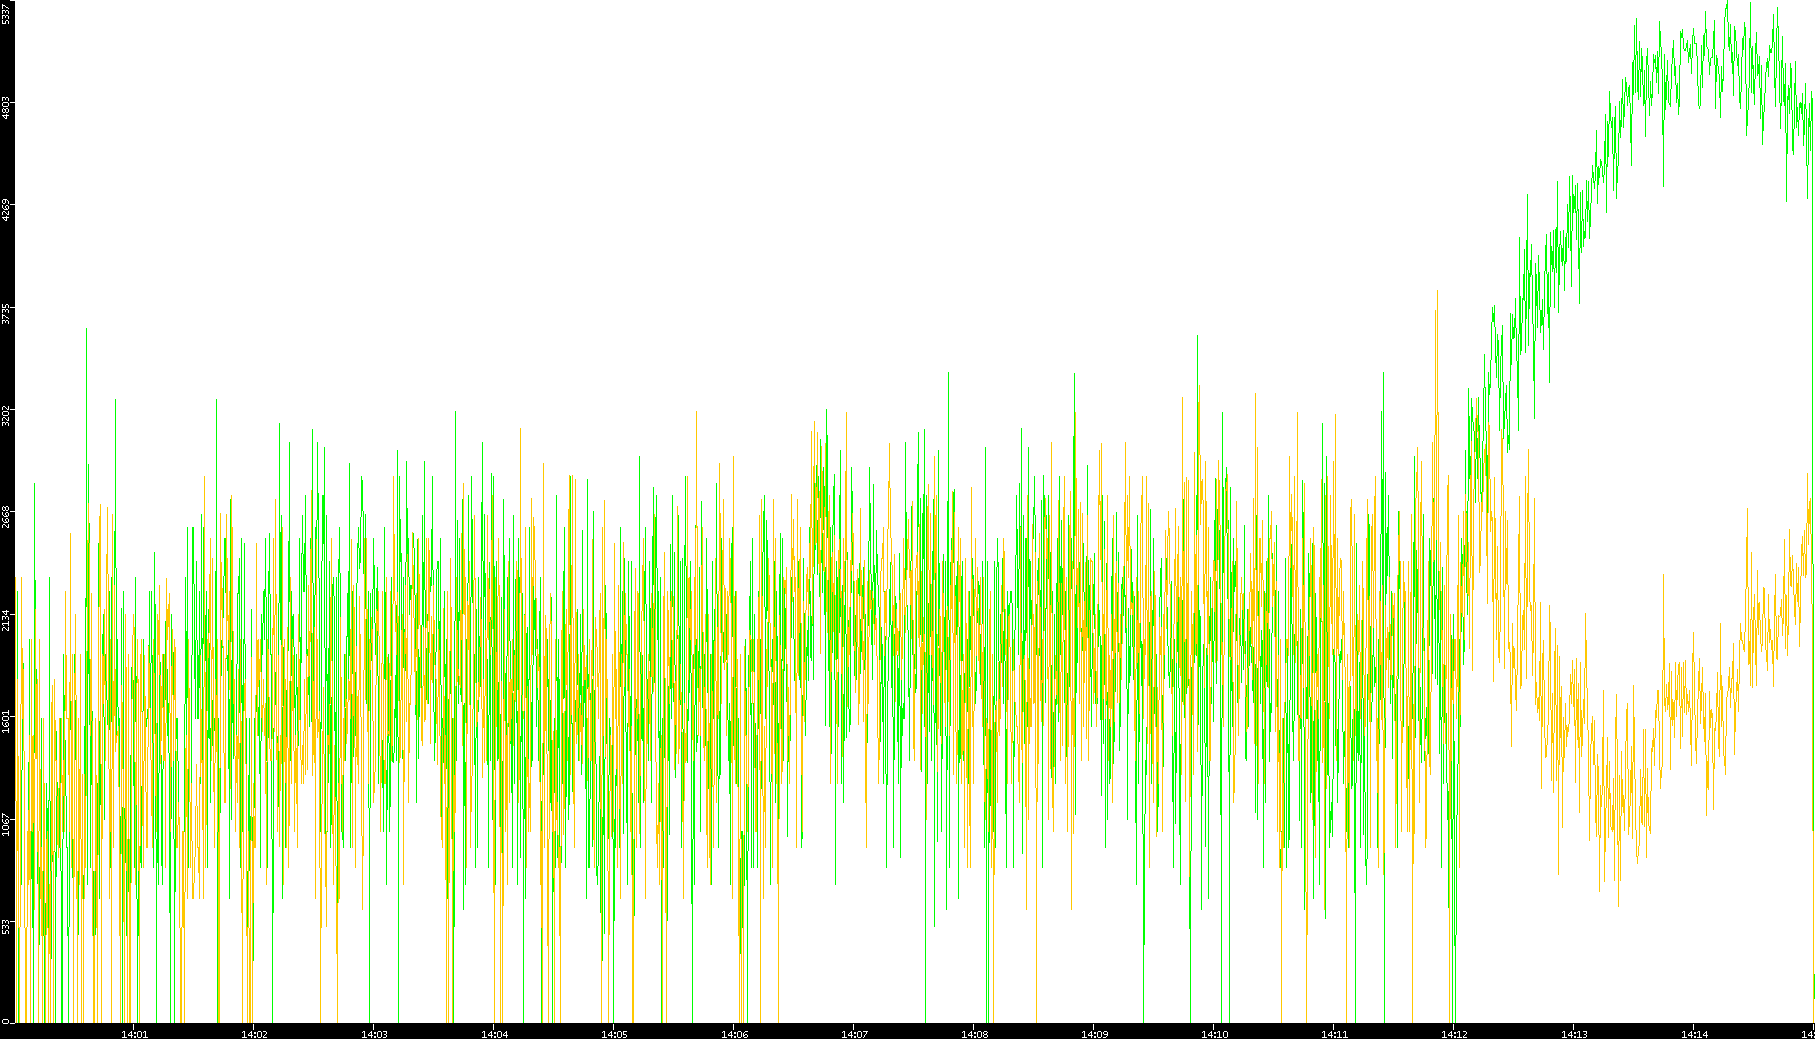The width and height of the screenshot is (1815, 1039).
Task: Click the 14:05 time axis label
Action: [x=614, y=1033]
